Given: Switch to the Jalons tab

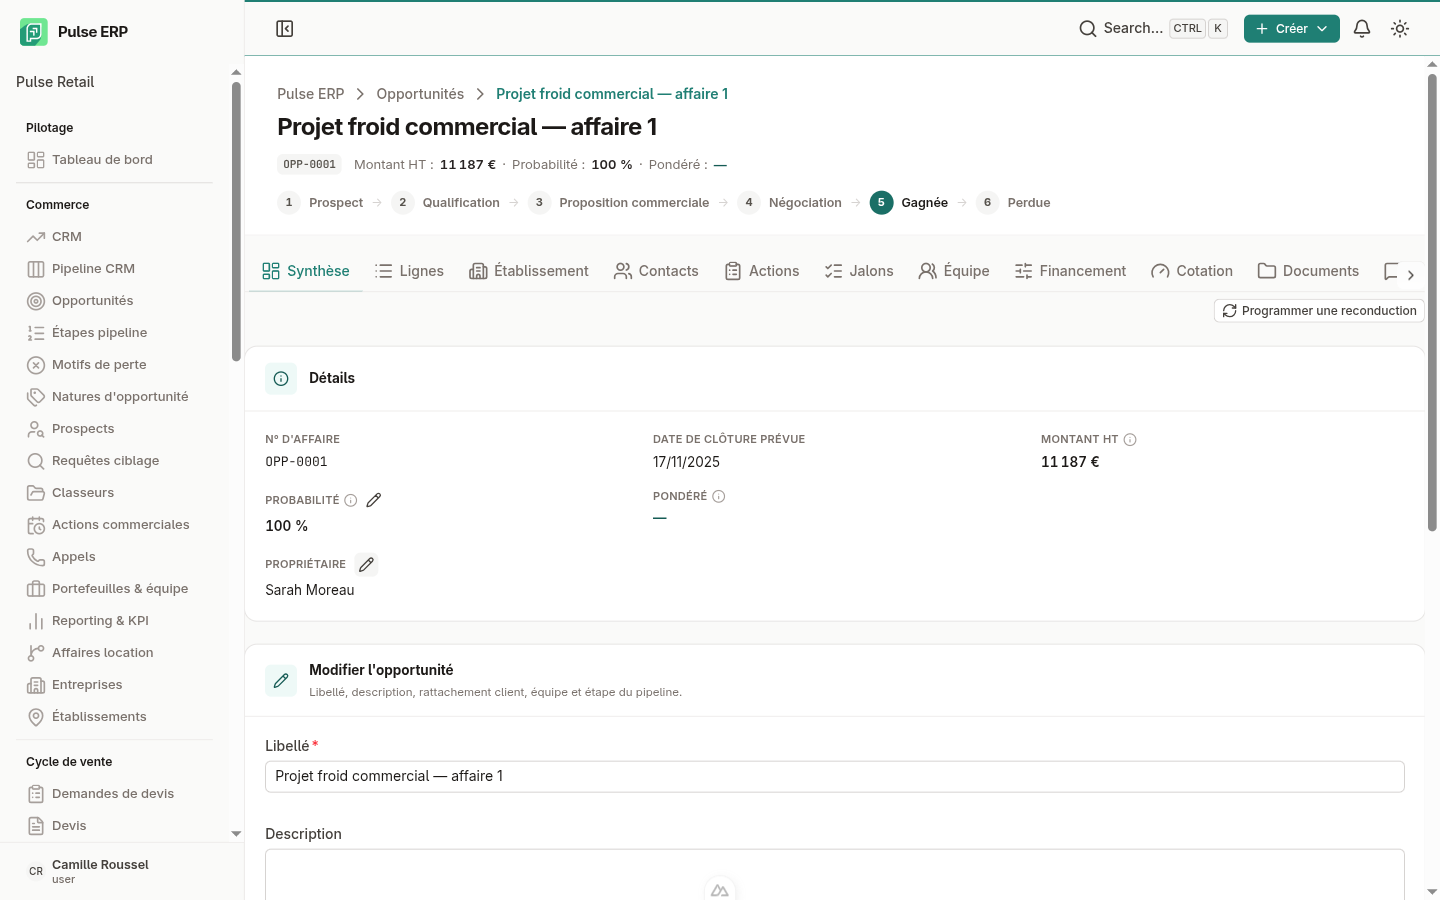Looking at the screenshot, I should point(859,271).
